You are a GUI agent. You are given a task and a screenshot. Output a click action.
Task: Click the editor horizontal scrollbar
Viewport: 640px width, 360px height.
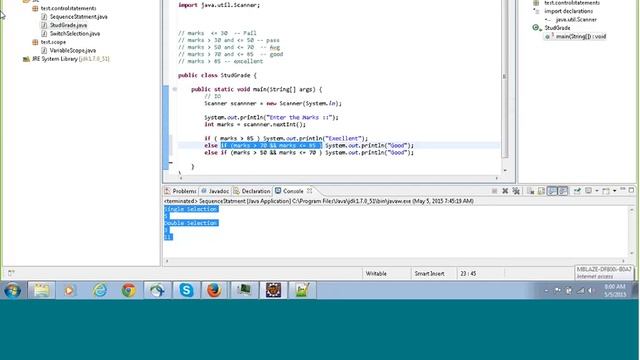(339, 178)
